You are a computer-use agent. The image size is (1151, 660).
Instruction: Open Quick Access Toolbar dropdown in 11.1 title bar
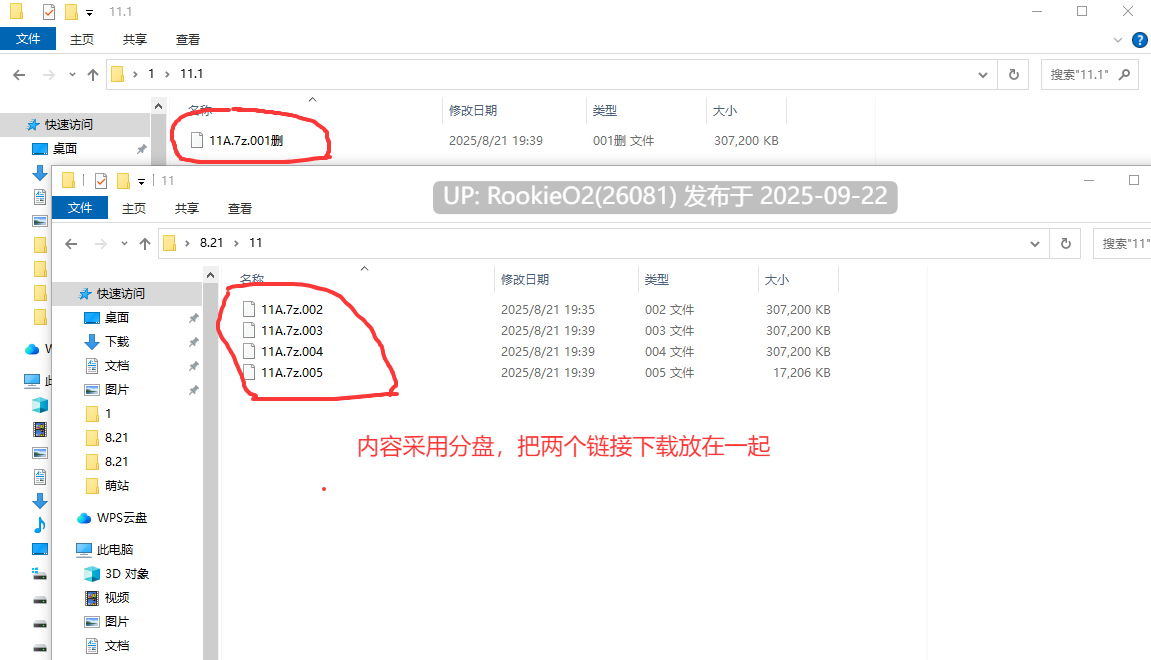[x=90, y=12]
